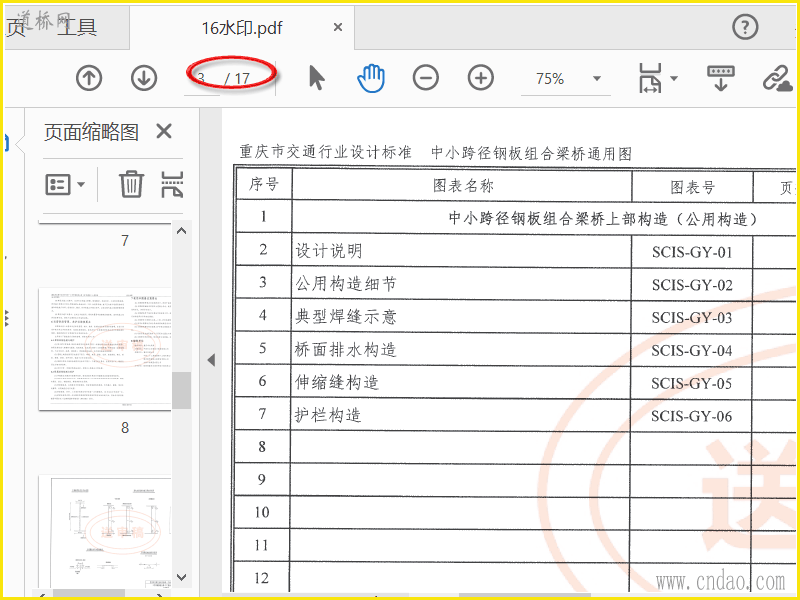Click drawing number SCIS-GY-02
The image size is (800, 600).
[692, 285]
